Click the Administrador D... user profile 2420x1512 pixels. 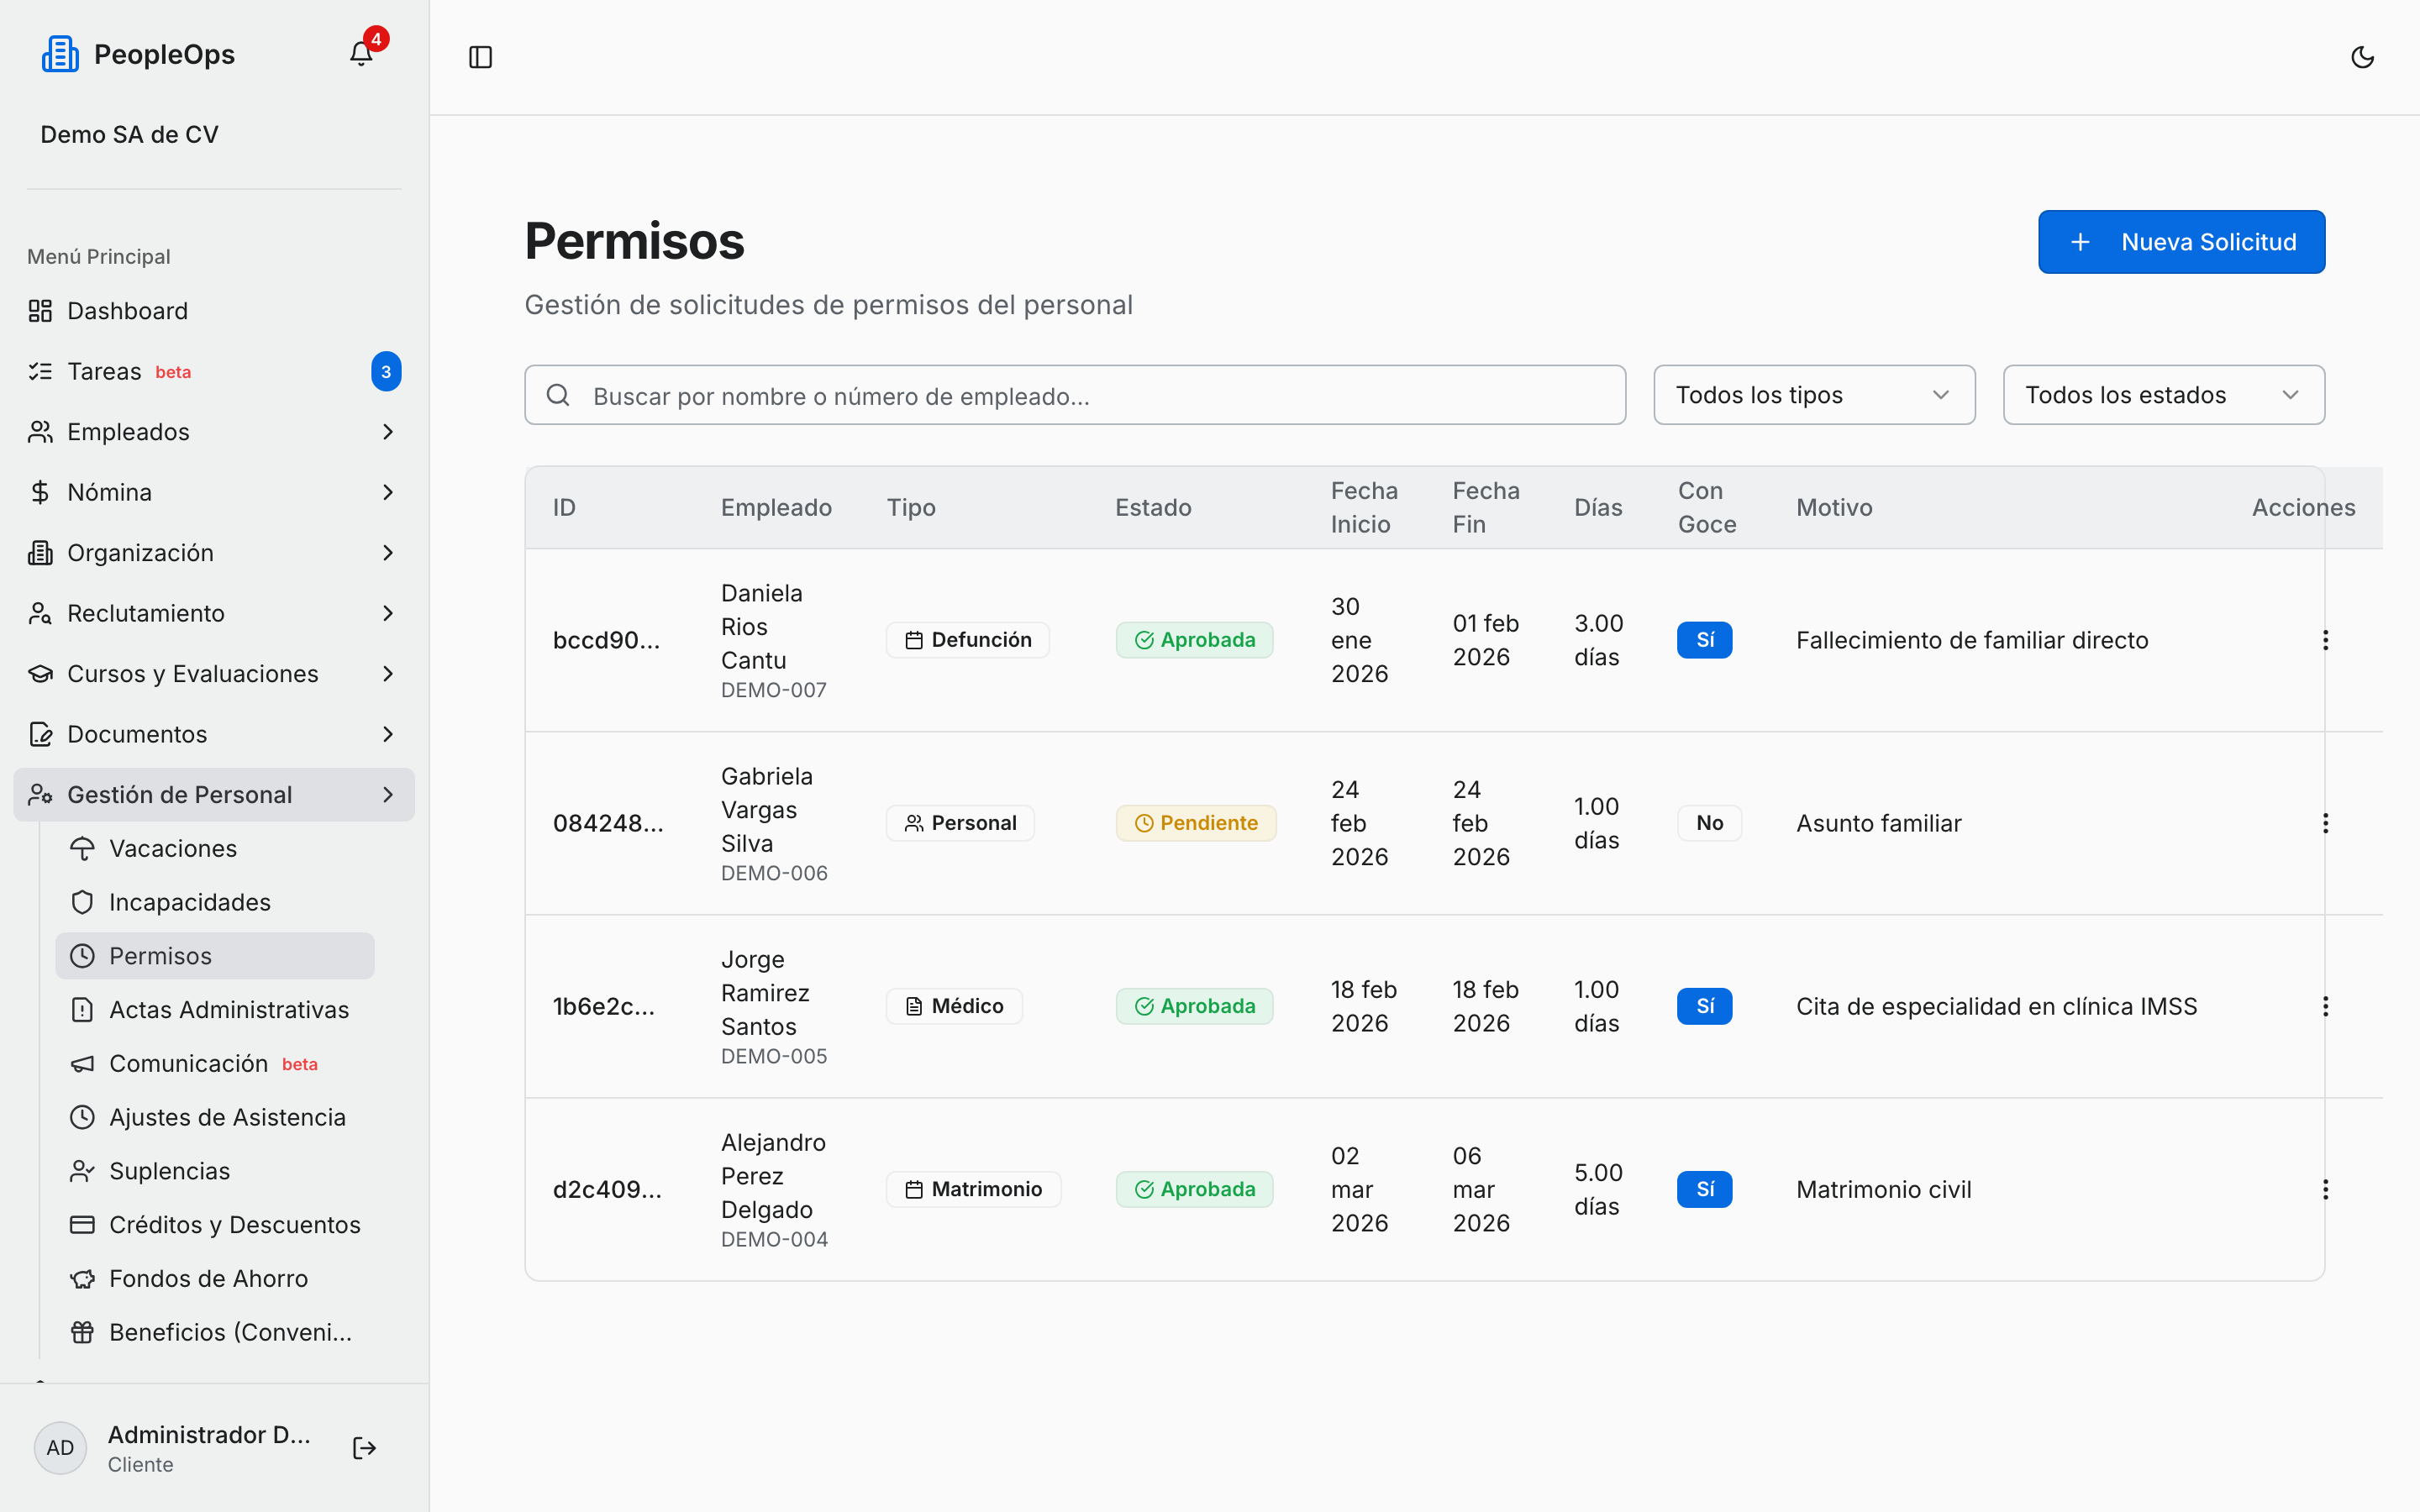coord(209,1448)
